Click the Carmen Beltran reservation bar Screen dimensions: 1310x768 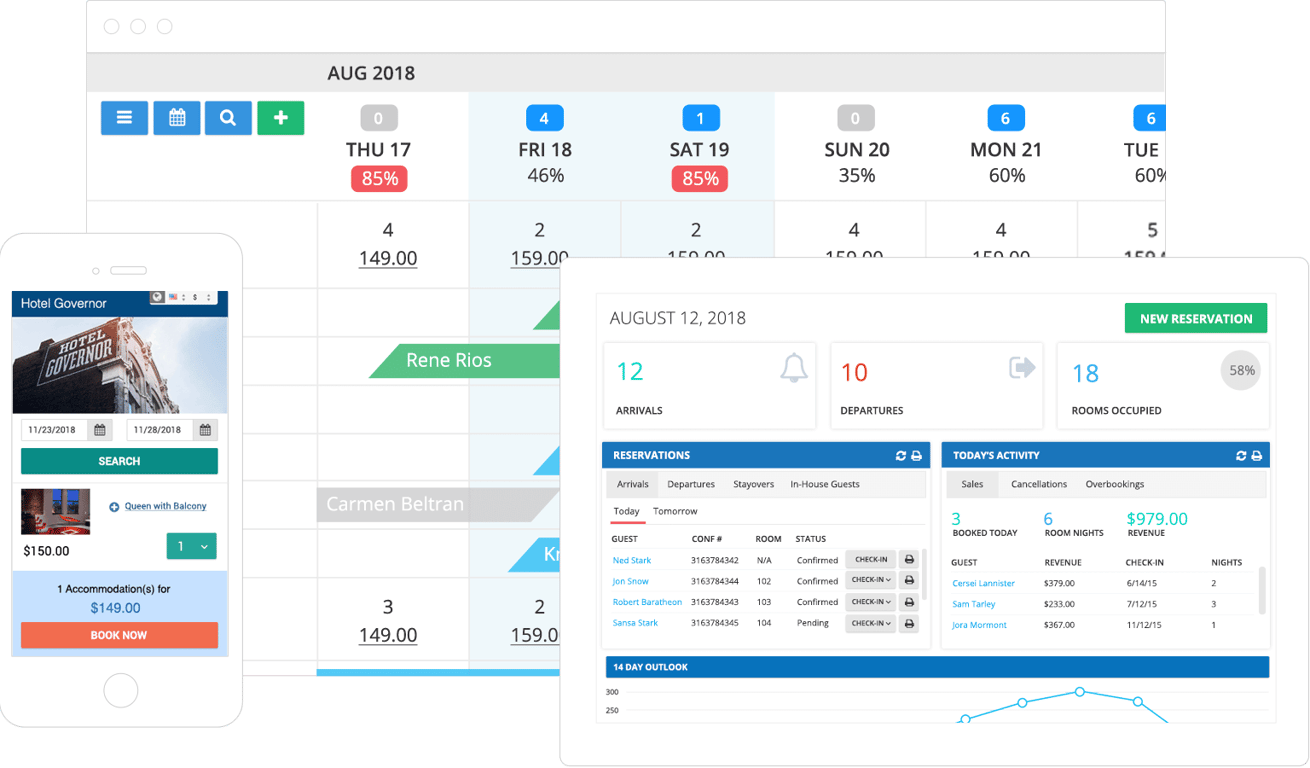tap(437, 504)
